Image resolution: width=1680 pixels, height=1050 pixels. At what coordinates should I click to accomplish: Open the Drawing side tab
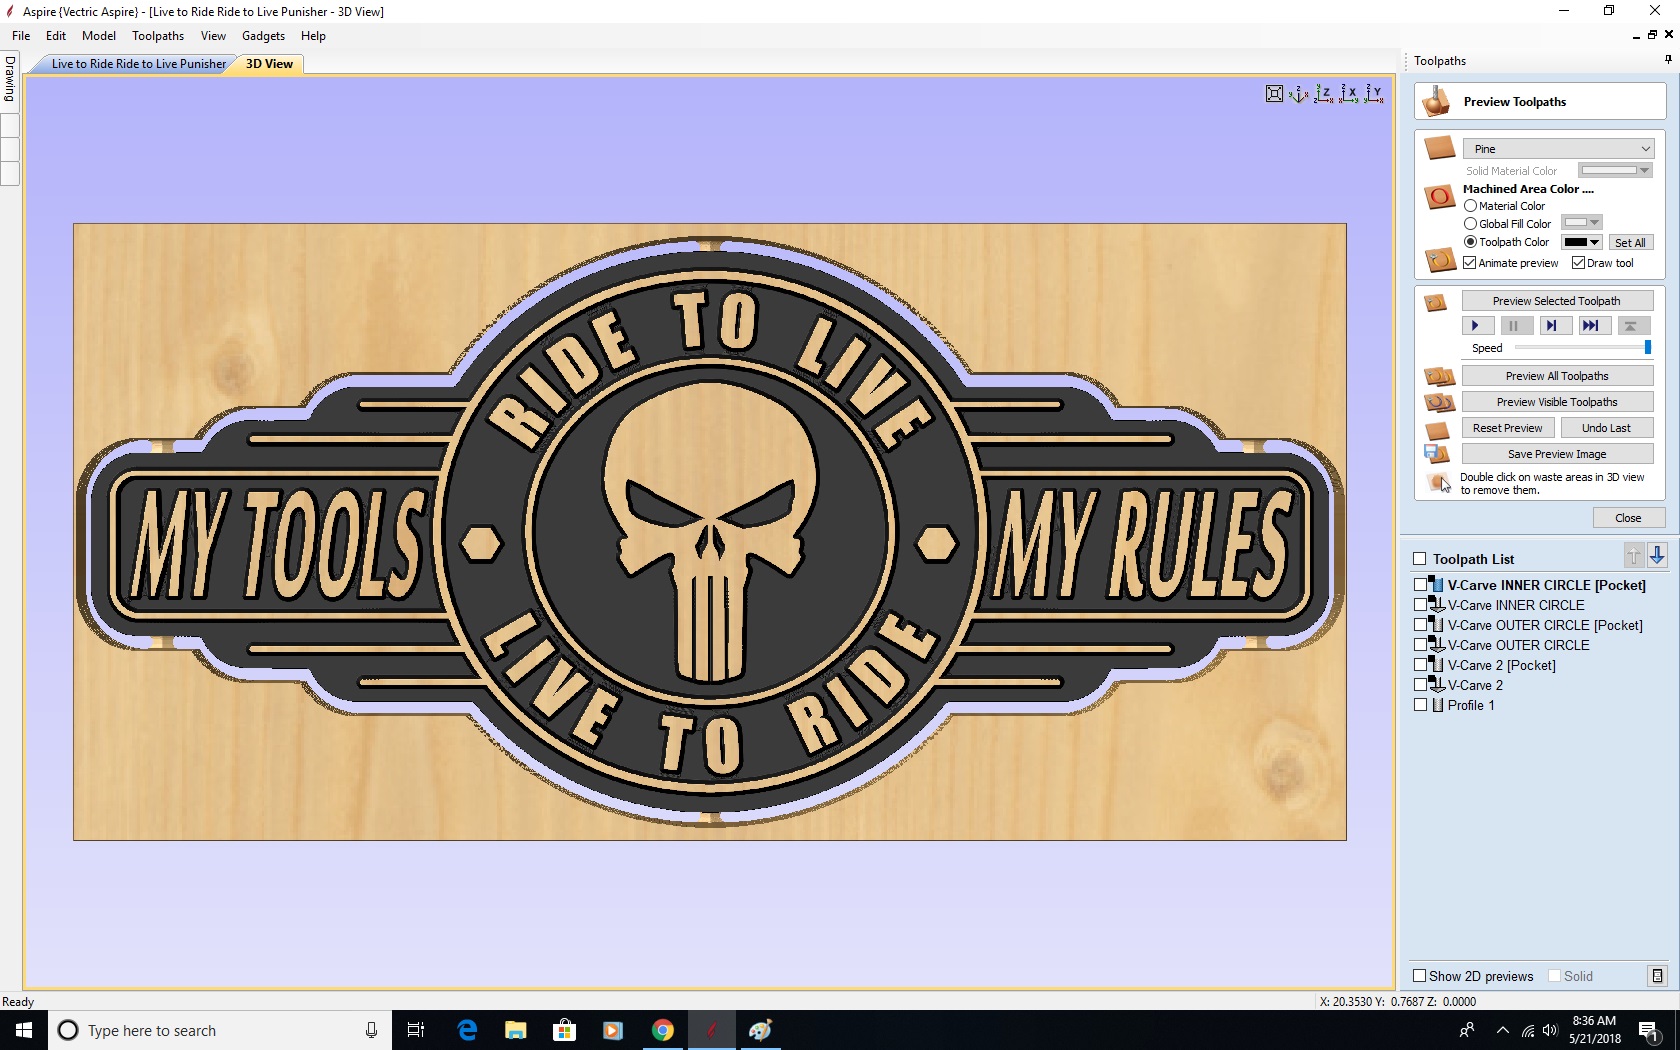(x=10, y=79)
